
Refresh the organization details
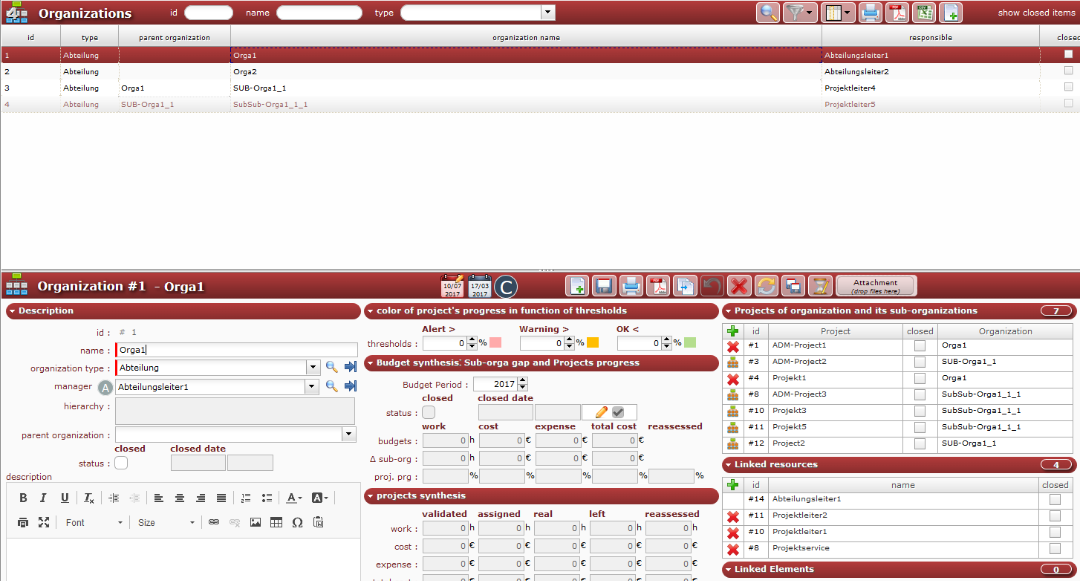coord(765,286)
